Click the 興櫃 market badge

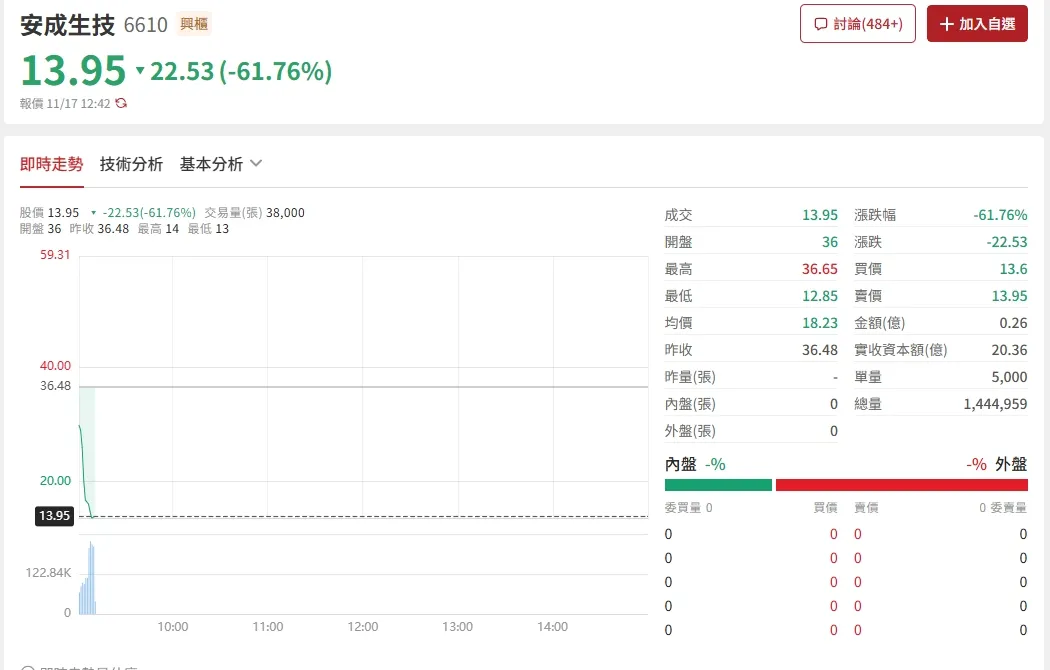[x=193, y=24]
